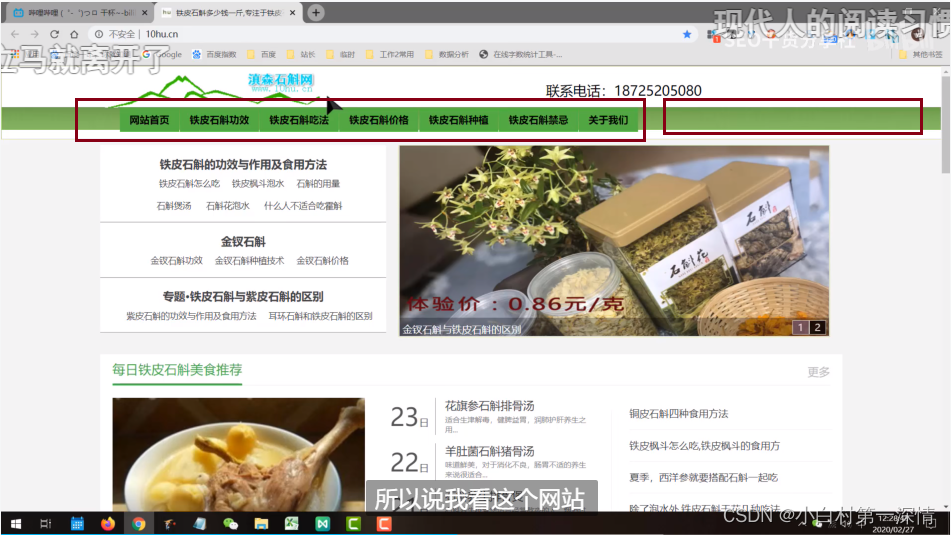The width and height of the screenshot is (951, 535).
Task: Open the 石斛花泡水 link
Action: [x=228, y=206]
